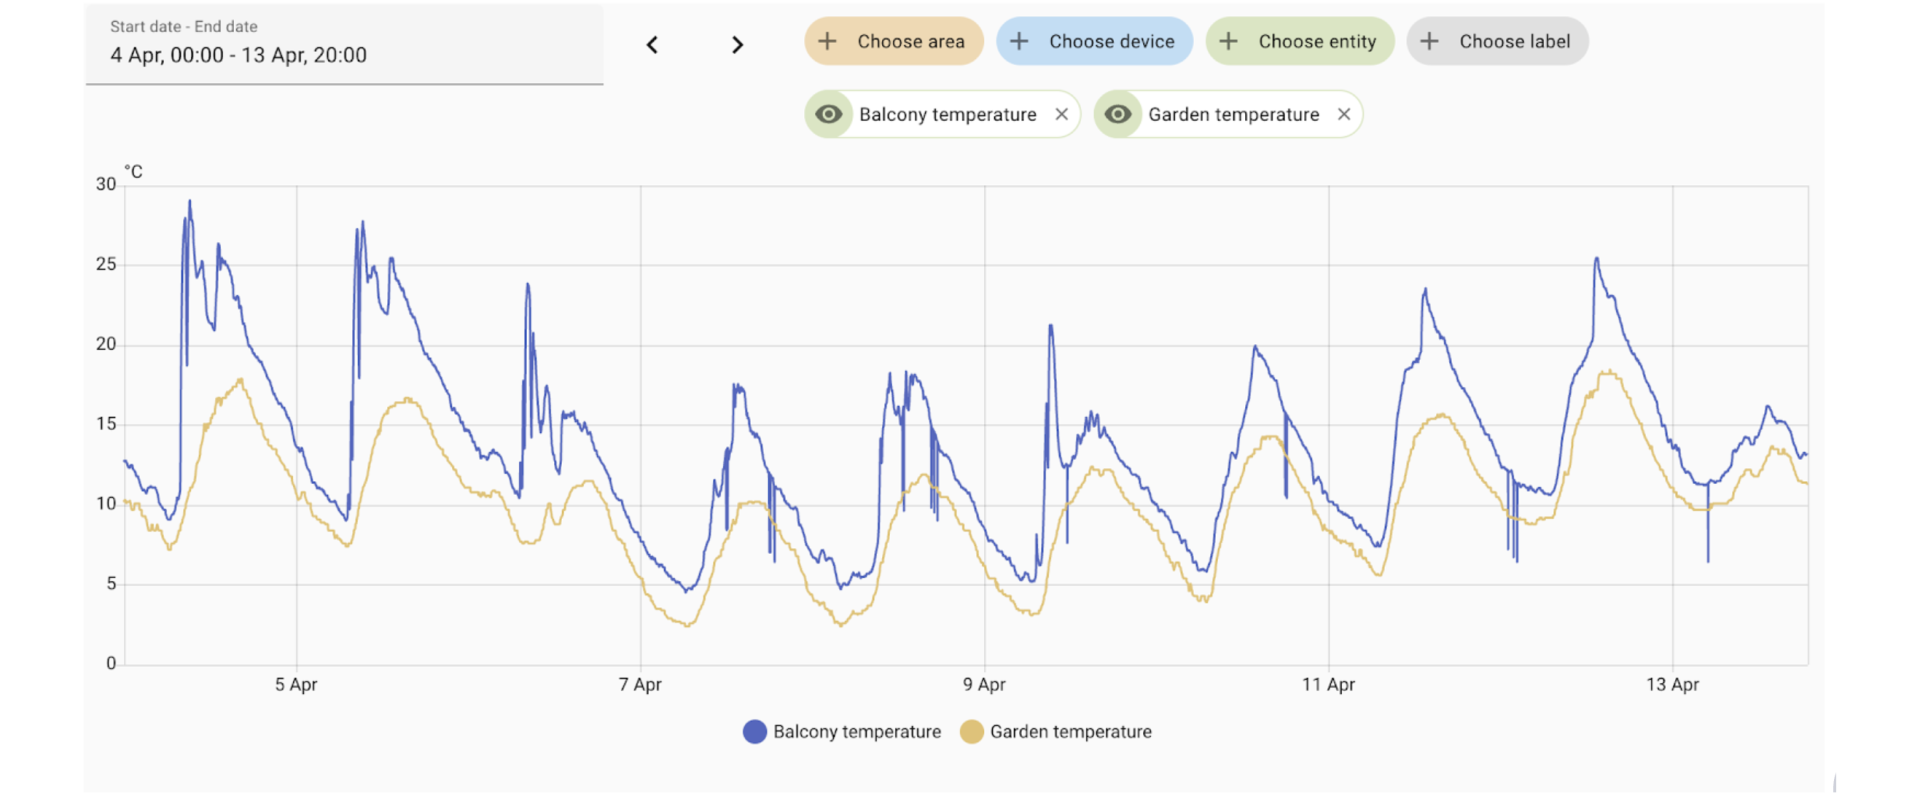Toggle Balcony temperature series in chart legend
This screenshot has height=796, width=1920.
(x=856, y=732)
